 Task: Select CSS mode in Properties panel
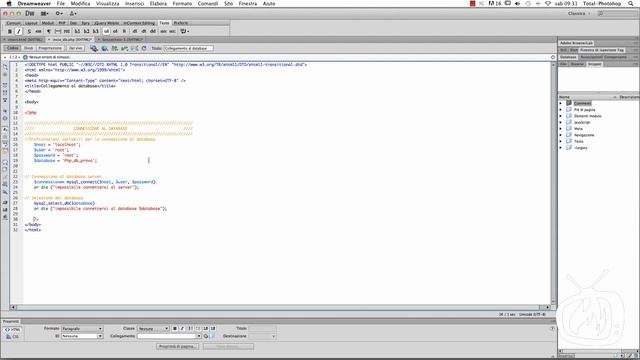(x=13, y=337)
